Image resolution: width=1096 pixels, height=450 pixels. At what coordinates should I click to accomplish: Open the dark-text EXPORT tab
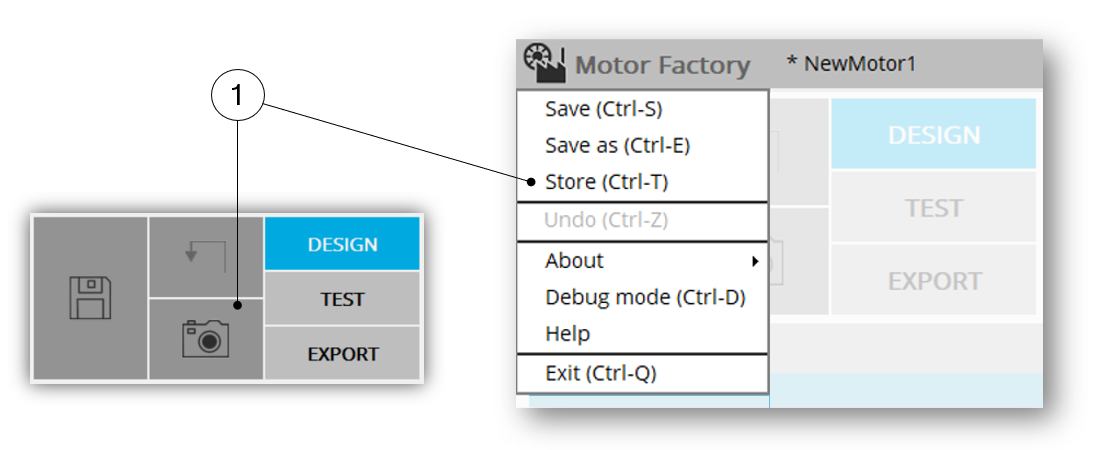click(x=342, y=354)
